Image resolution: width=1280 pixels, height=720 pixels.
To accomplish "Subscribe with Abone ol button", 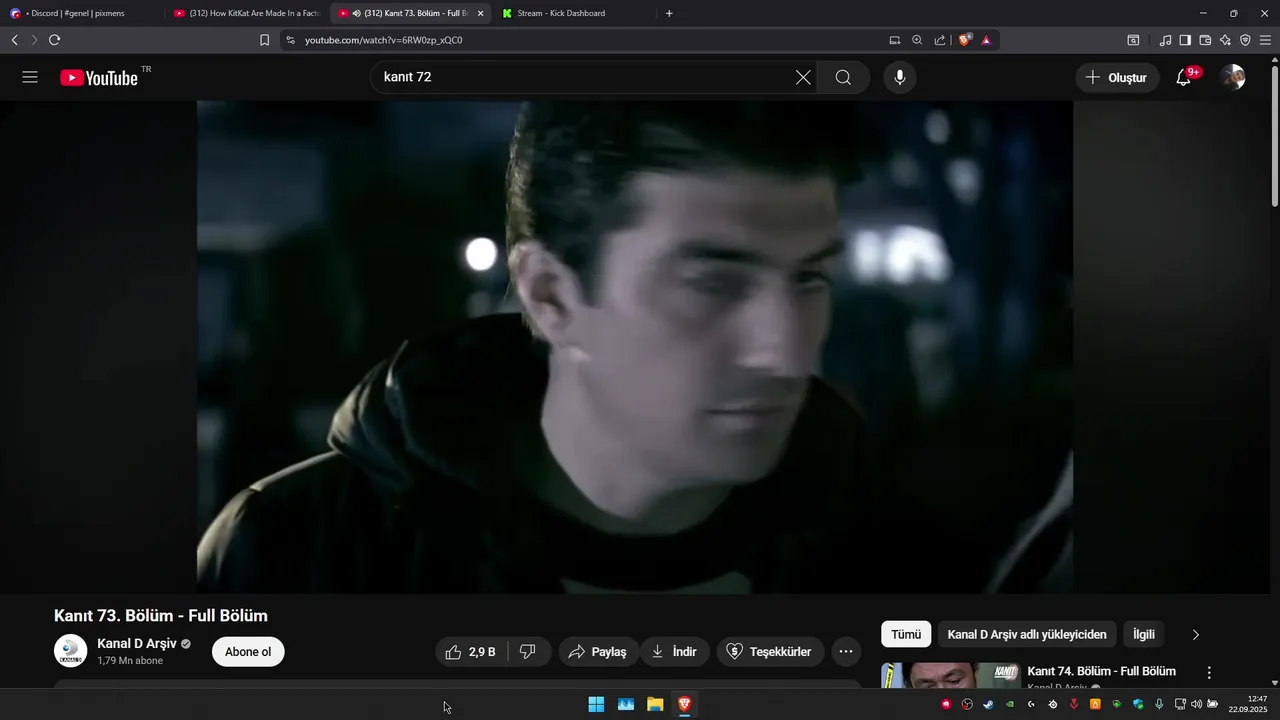I will point(248,652).
